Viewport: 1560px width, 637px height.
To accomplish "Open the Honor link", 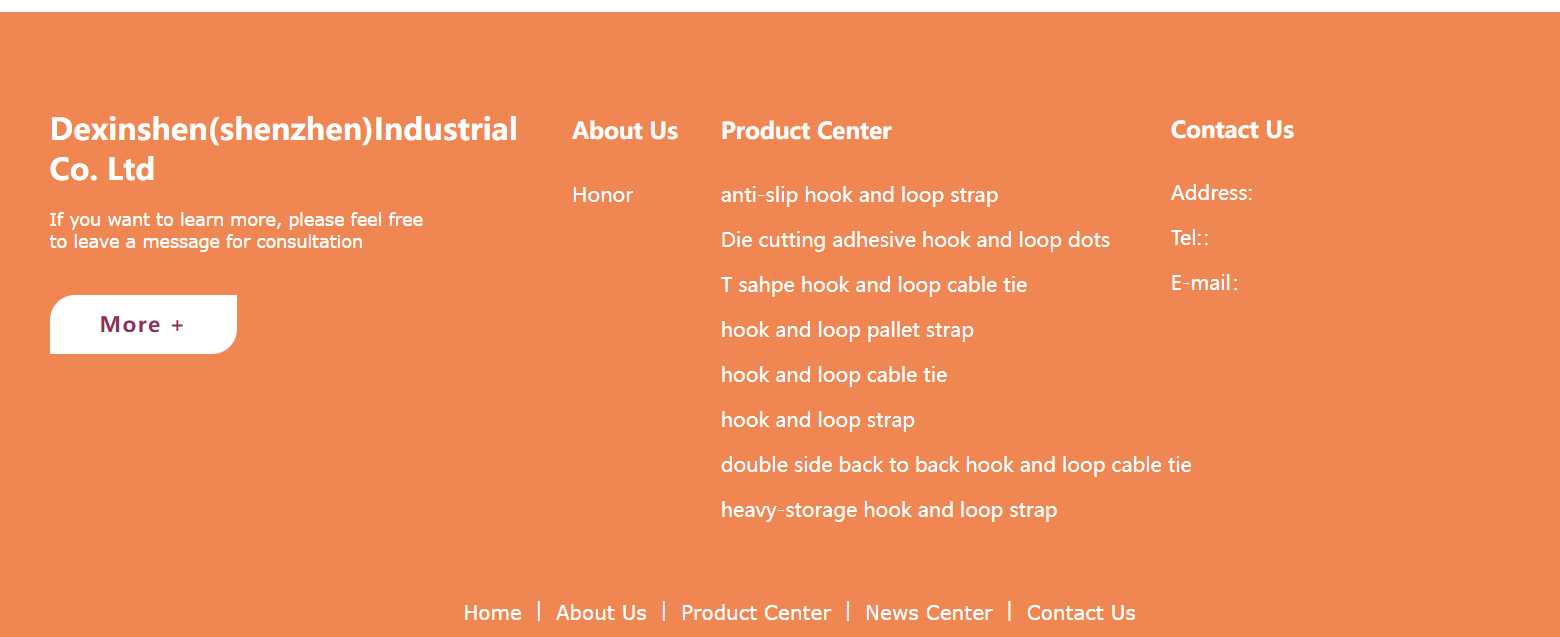I will 602,195.
